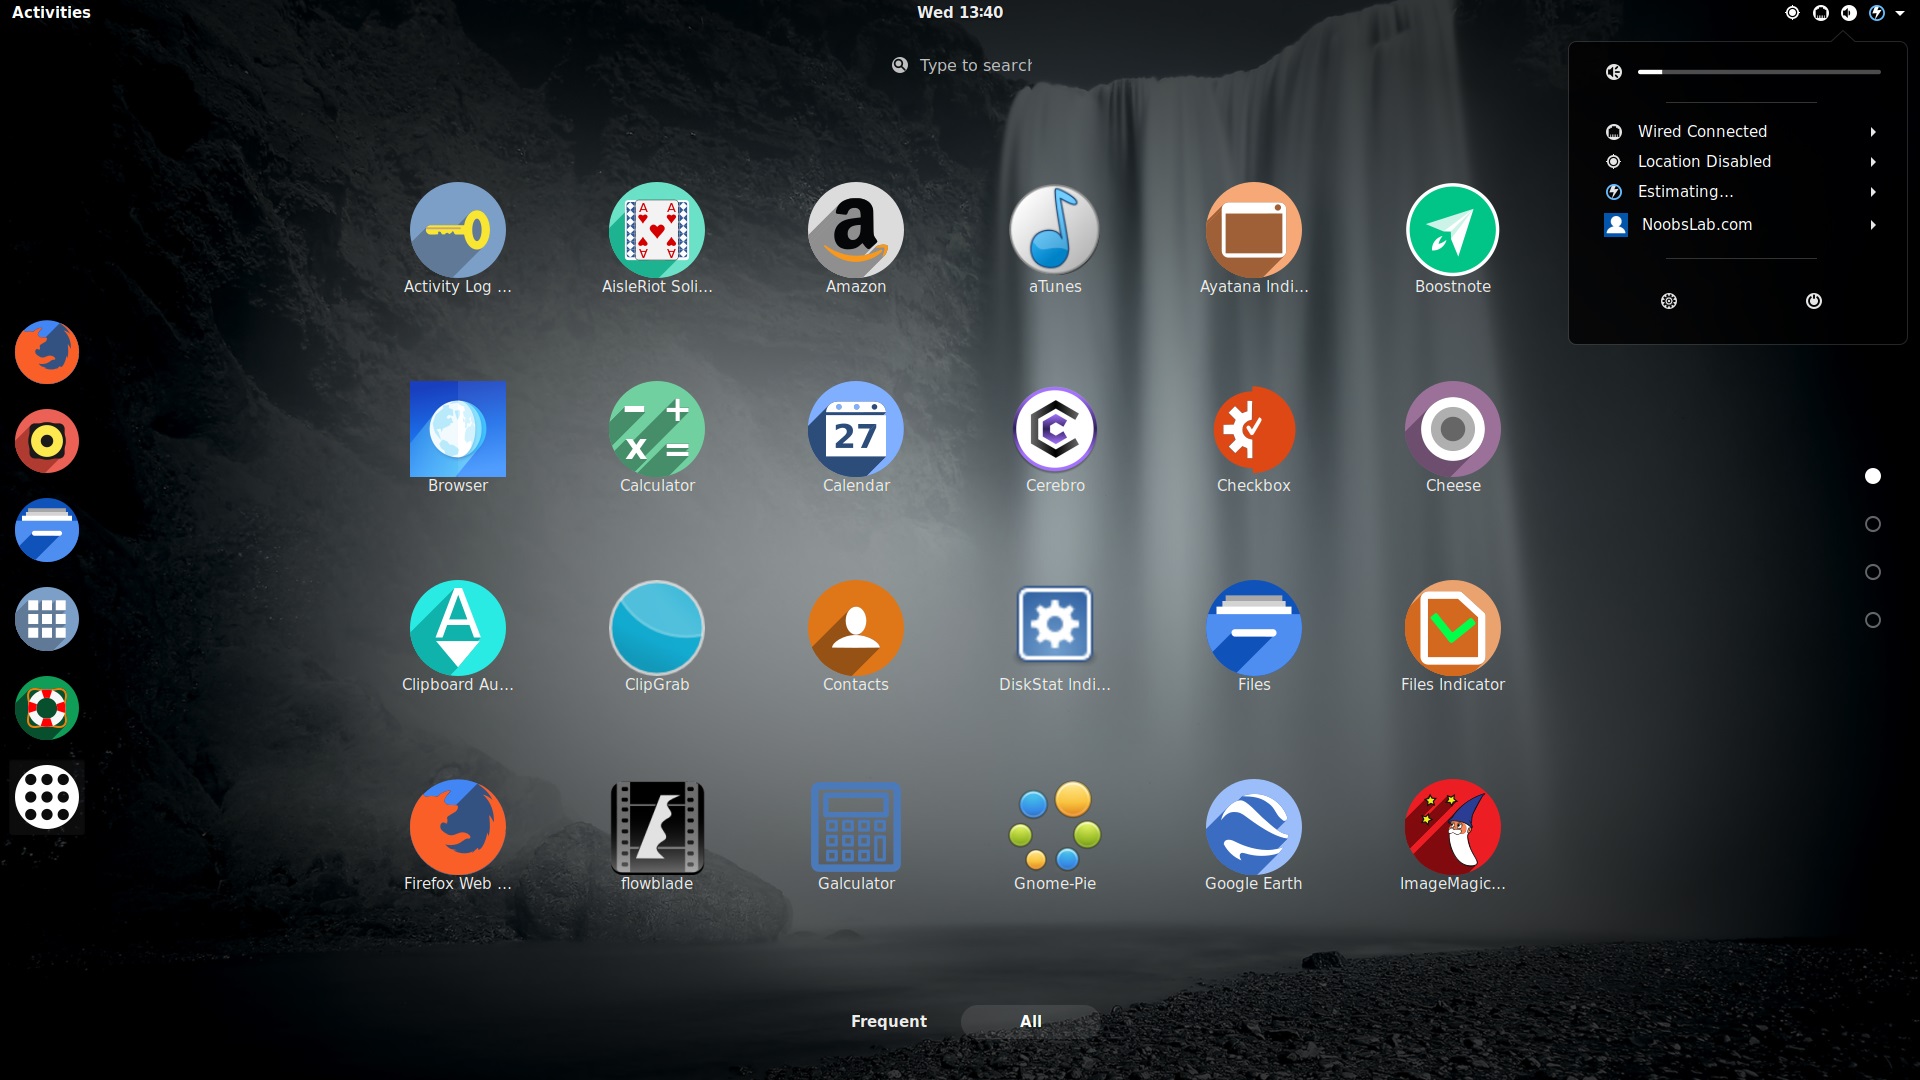Click the volume speaker icon
The image size is (1920, 1080).
pyautogui.click(x=1614, y=72)
